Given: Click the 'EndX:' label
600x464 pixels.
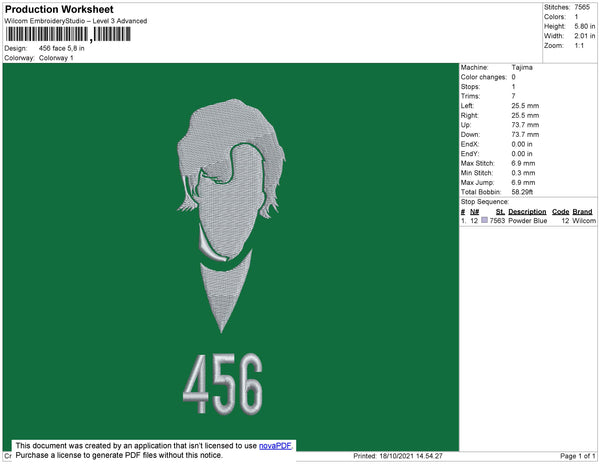Looking at the screenshot, I should tap(470, 144).
